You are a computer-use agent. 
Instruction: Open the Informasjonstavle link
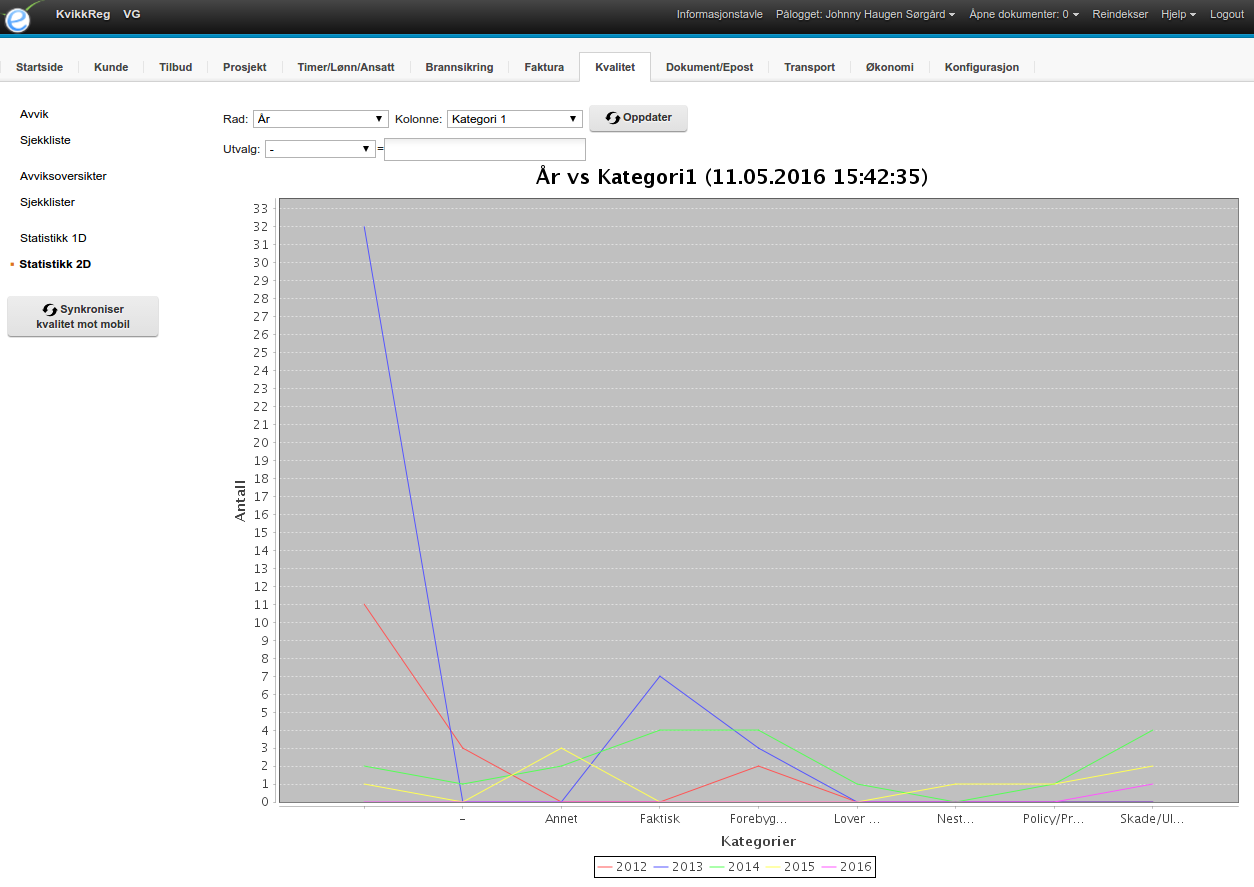pos(720,14)
